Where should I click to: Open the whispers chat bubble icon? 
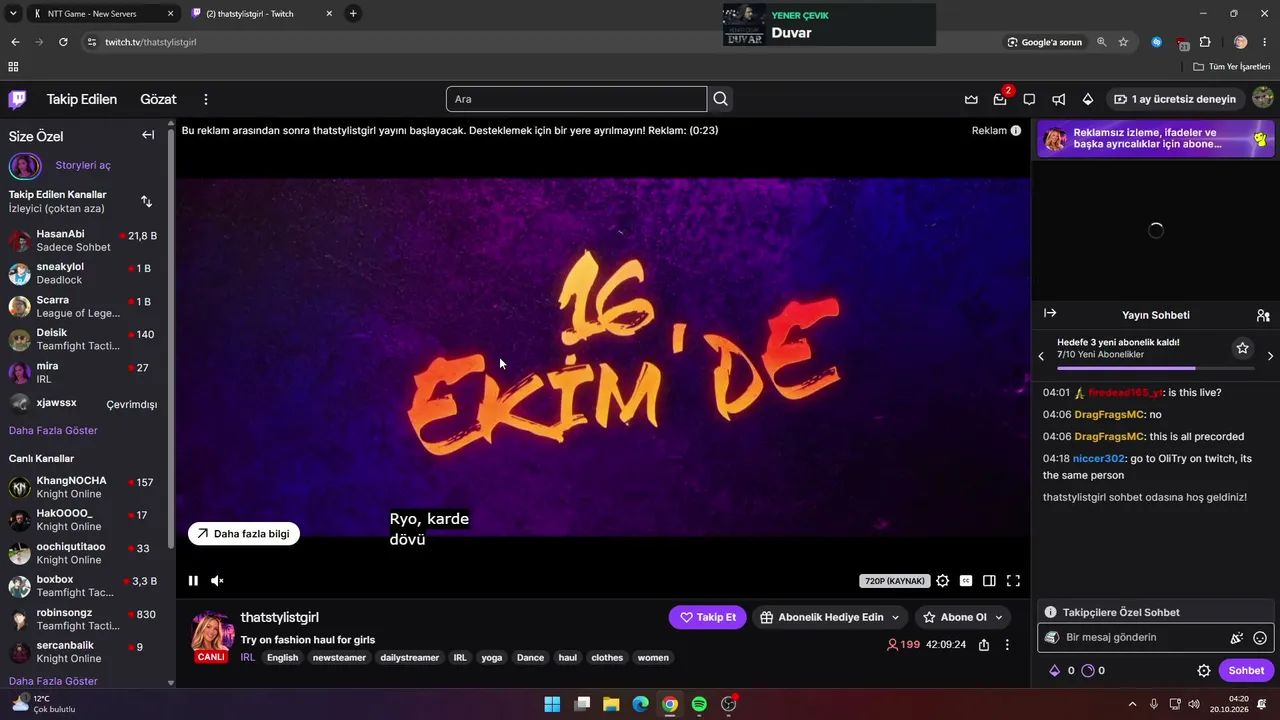pos(1029,99)
